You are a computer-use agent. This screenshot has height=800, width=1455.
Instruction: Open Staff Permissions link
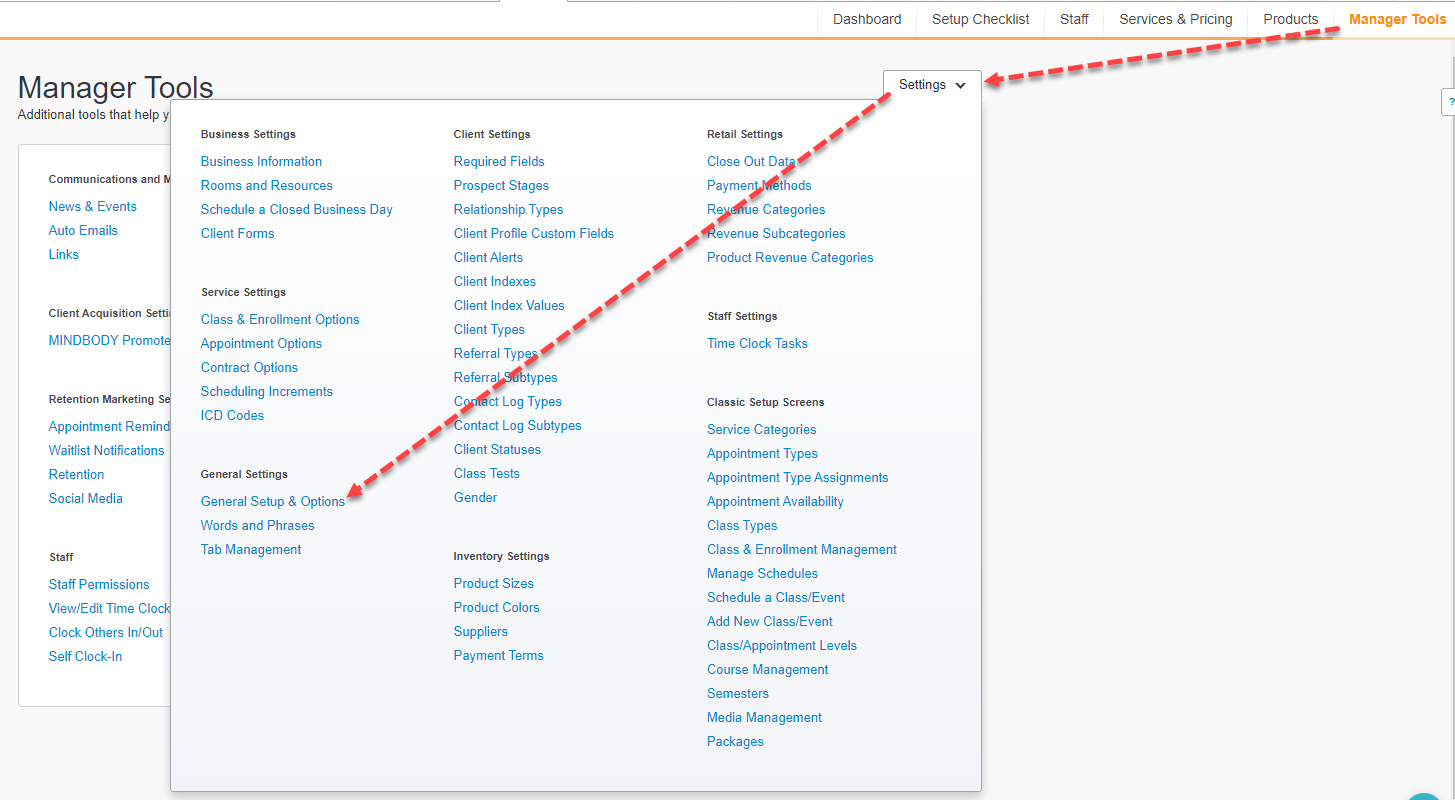99,584
